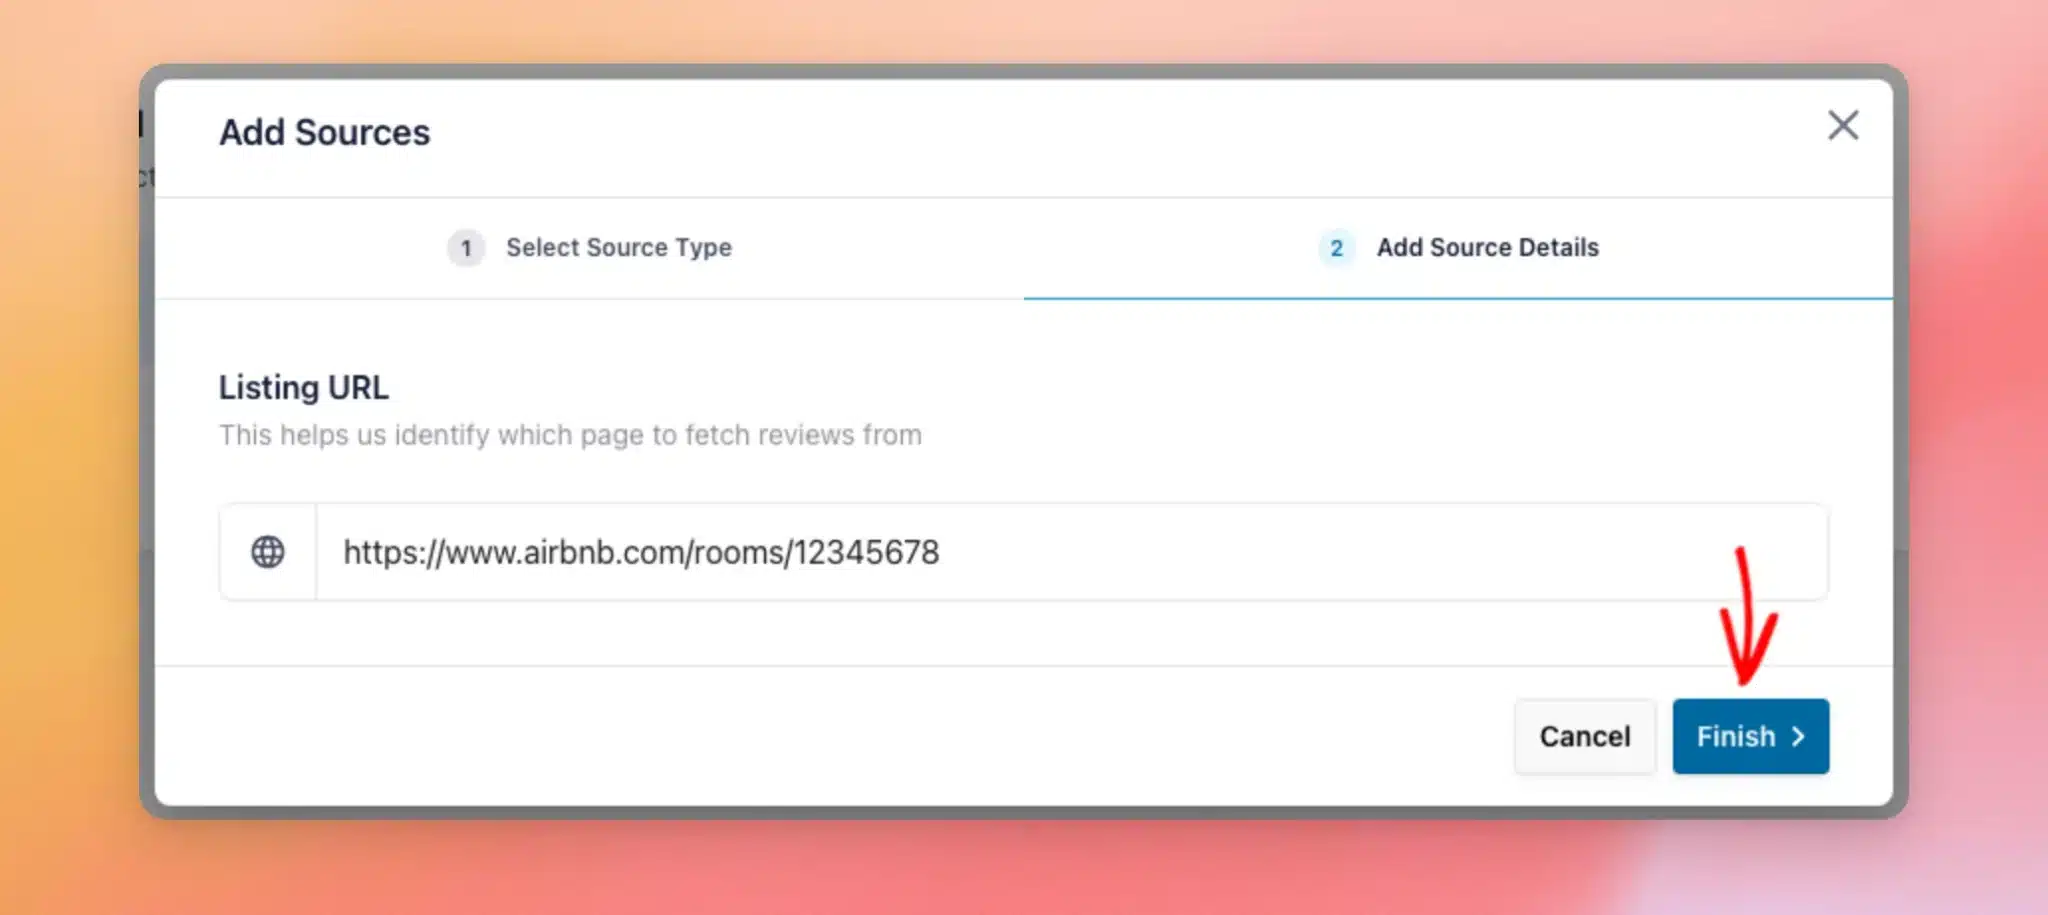Click the airbnb.com/rooms URL text
The height and width of the screenshot is (915, 2048).
(x=641, y=552)
